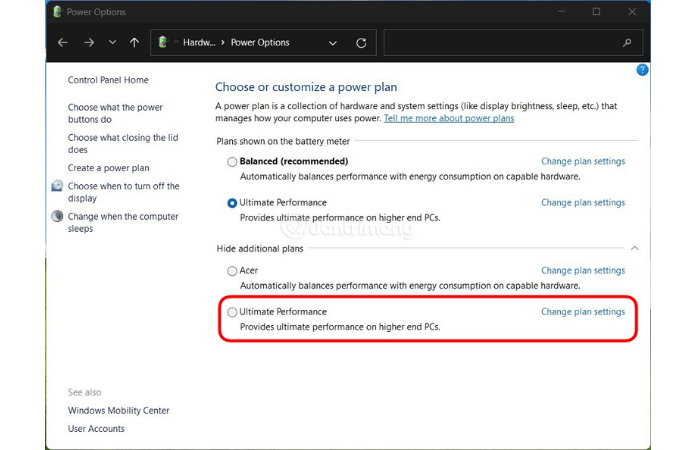The height and width of the screenshot is (450, 696).
Task: Collapse the Hide additional plans section
Action: click(634, 248)
